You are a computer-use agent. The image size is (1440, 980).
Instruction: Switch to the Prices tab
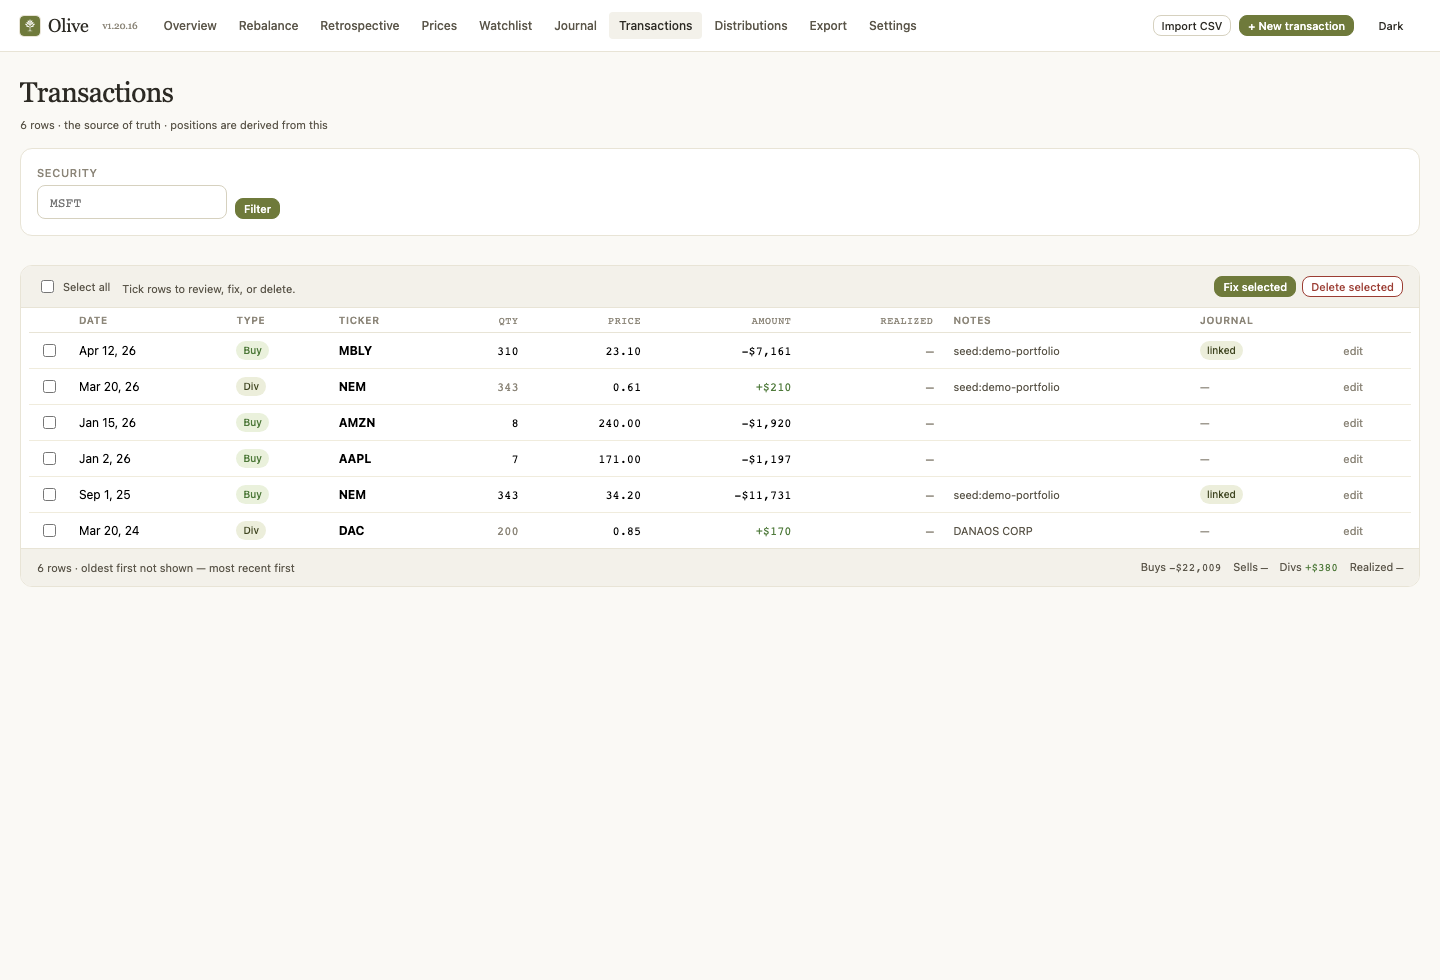(439, 26)
